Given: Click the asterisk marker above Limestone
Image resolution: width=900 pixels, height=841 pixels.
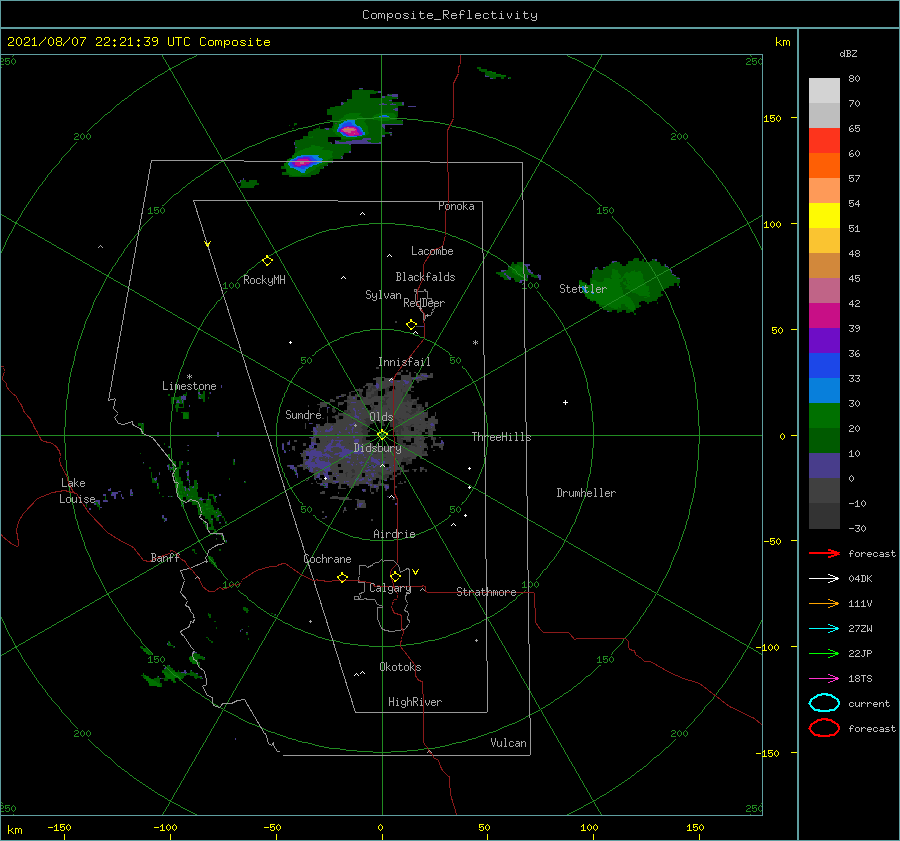Looking at the screenshot, I should point(189,377).
